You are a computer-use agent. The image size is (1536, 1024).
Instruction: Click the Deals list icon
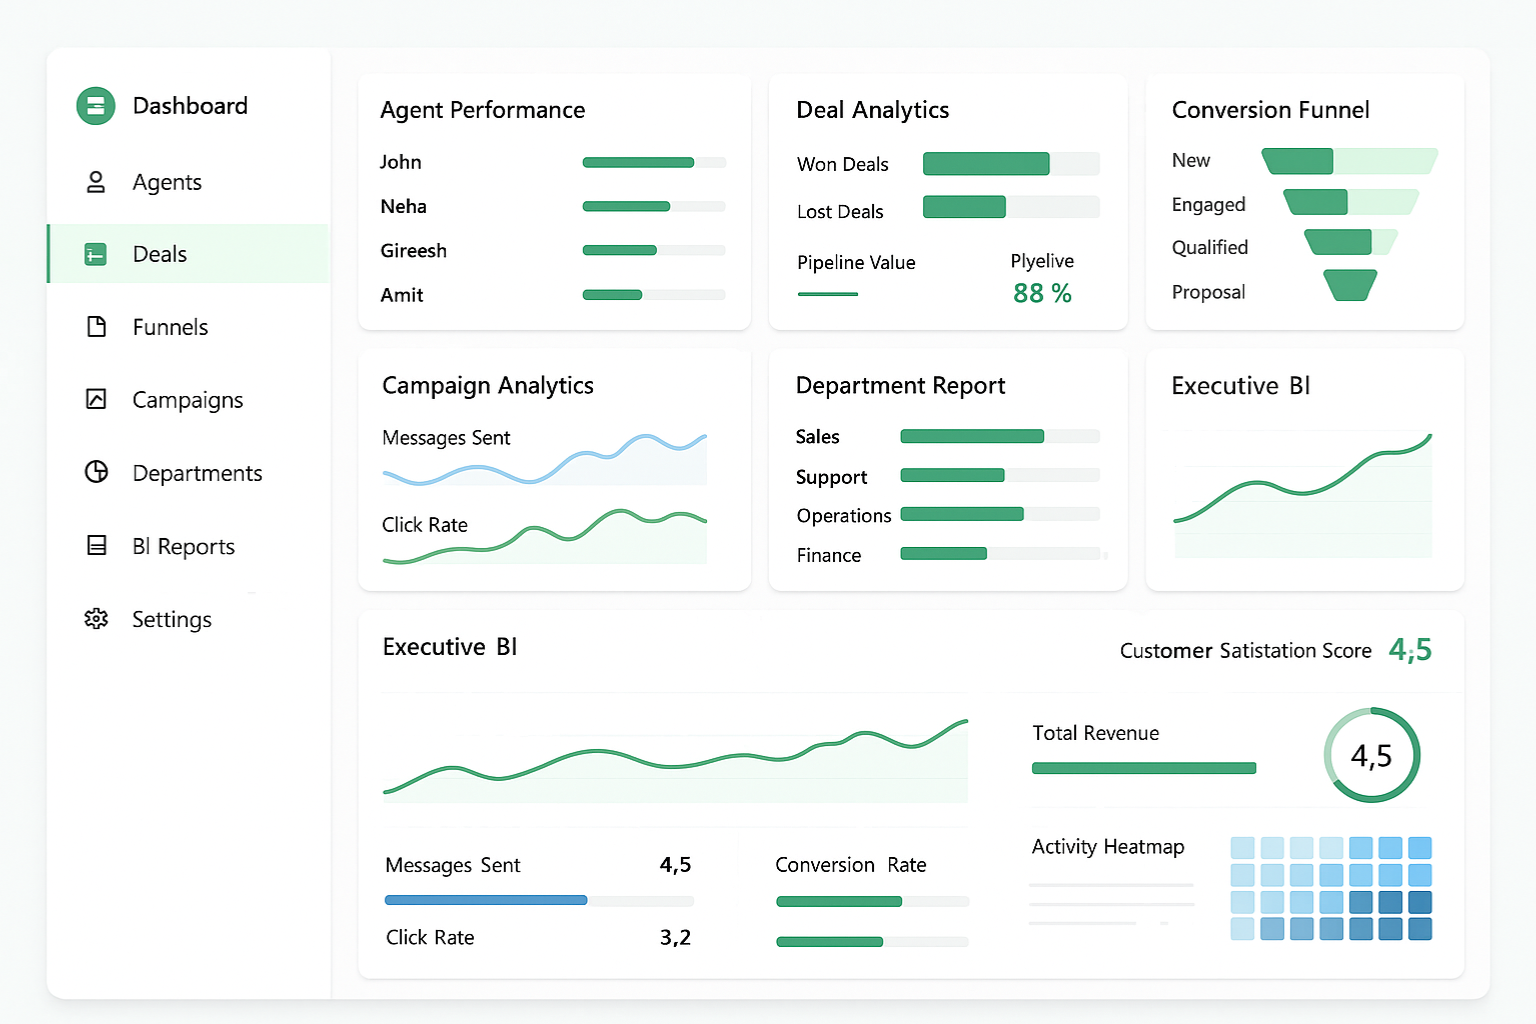tap(95, 254)
